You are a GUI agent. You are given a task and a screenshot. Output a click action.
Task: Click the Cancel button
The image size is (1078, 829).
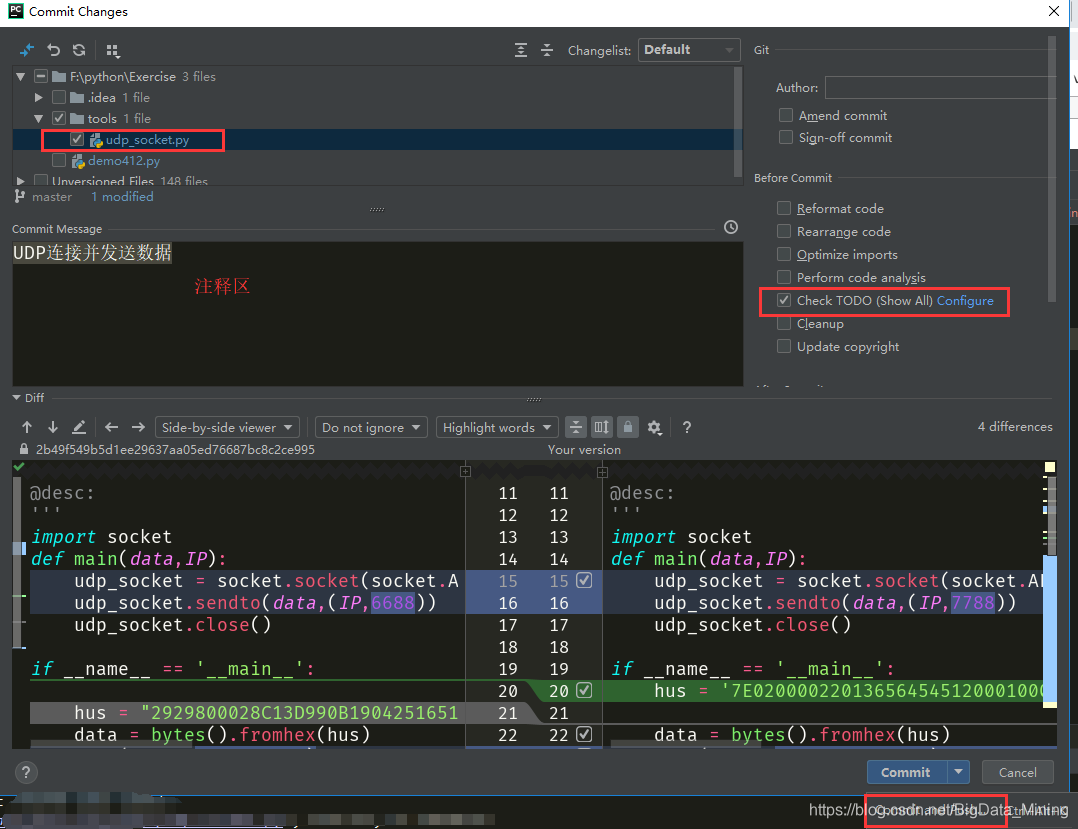(1018, 772)
